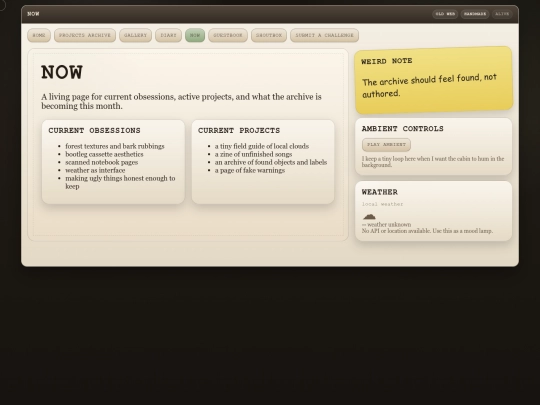540x405 pixels.
Task: Click 'forest textures and bark rubbings'
Action: [x=115, y=146]
